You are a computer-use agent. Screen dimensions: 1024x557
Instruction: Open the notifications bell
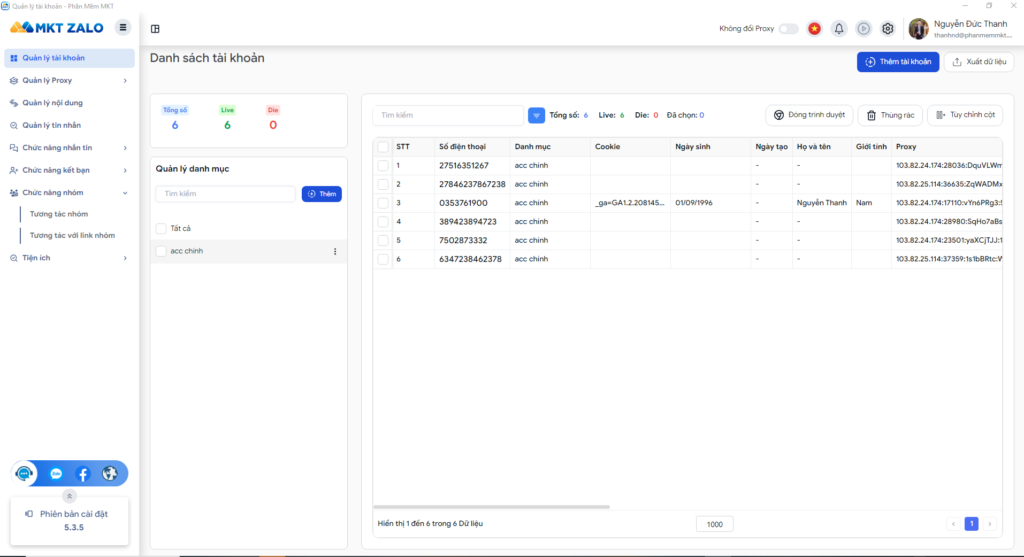pyautogui.click(x=839, y=29)
